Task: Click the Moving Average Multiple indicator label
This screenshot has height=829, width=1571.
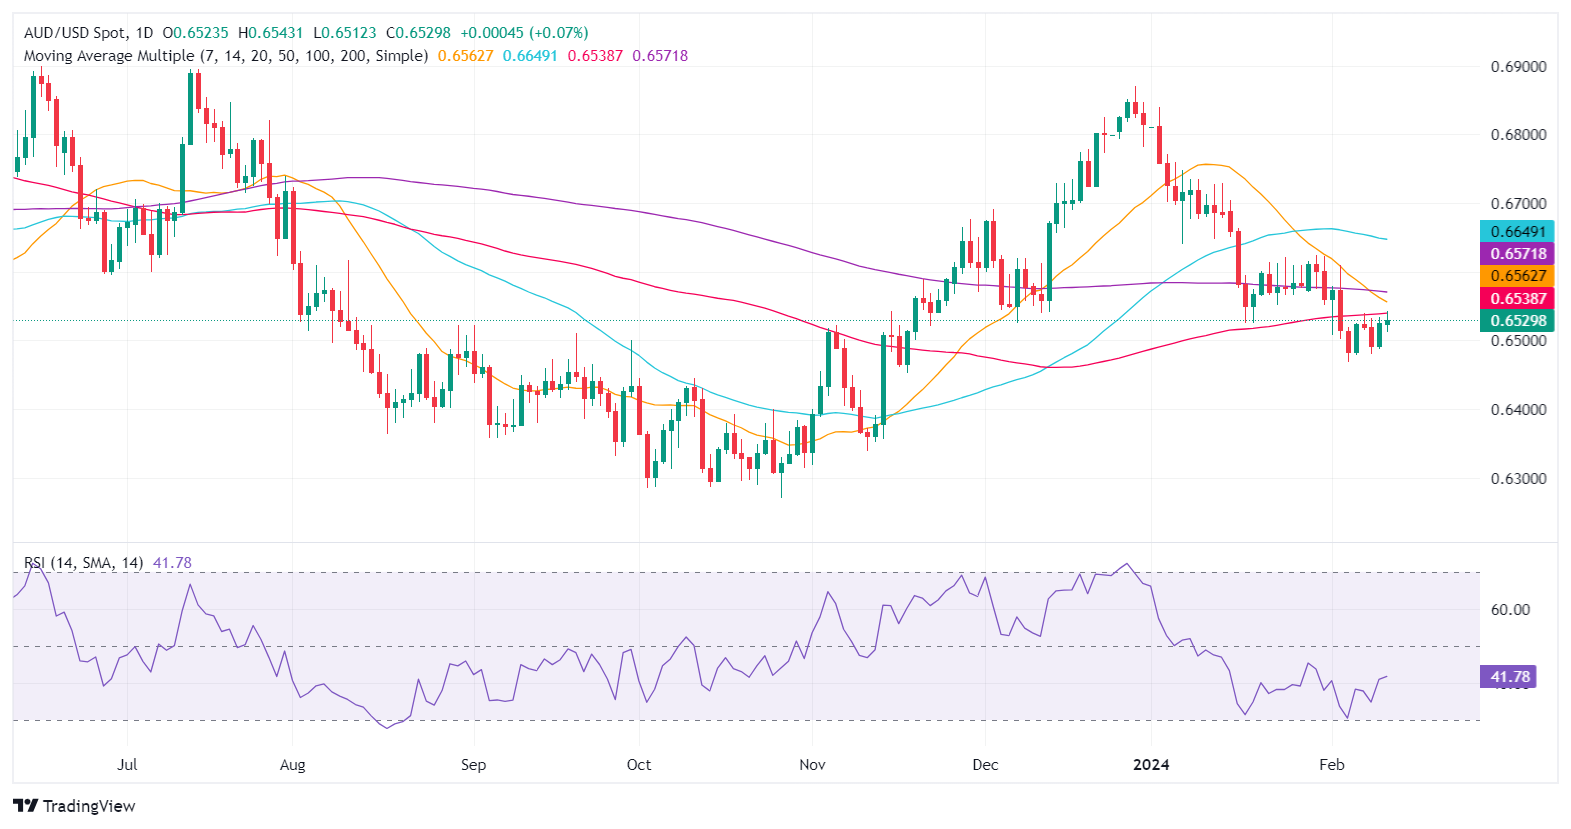Action: click(225, 56)
